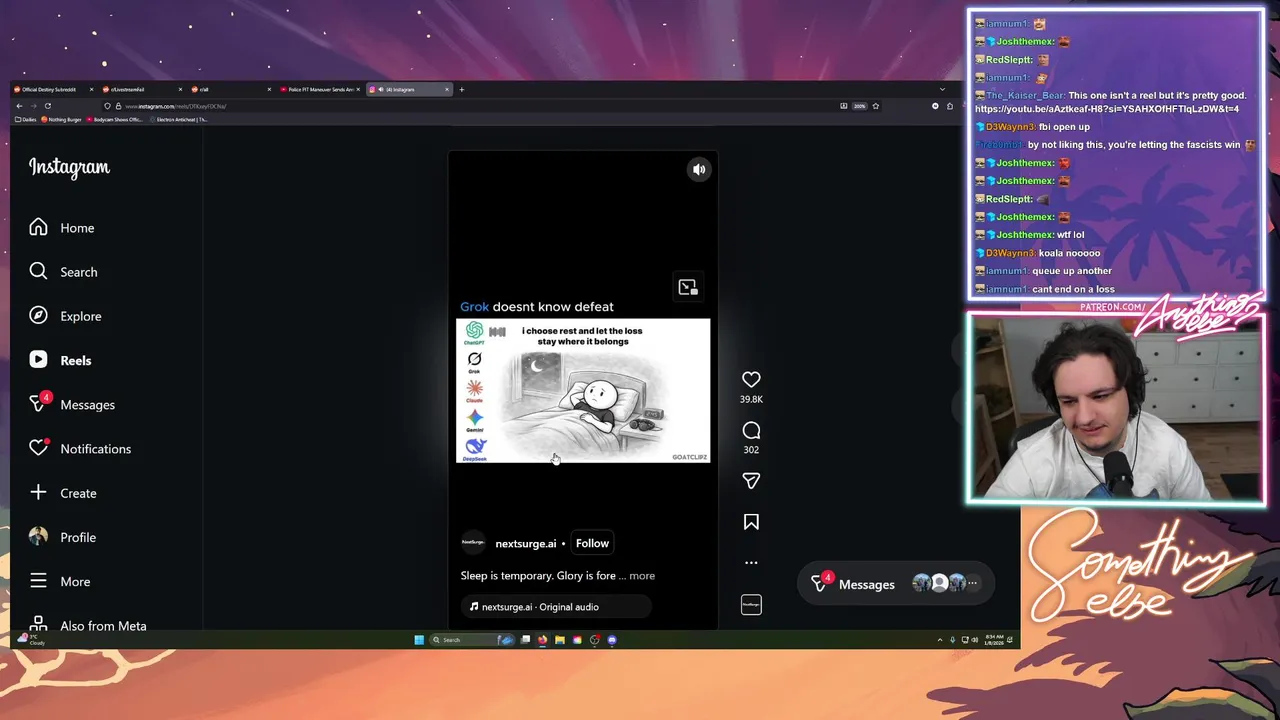Open the Windows Start menu
Image resolution: width=1280 pixels, height=720 pixels.
[419, 640]
